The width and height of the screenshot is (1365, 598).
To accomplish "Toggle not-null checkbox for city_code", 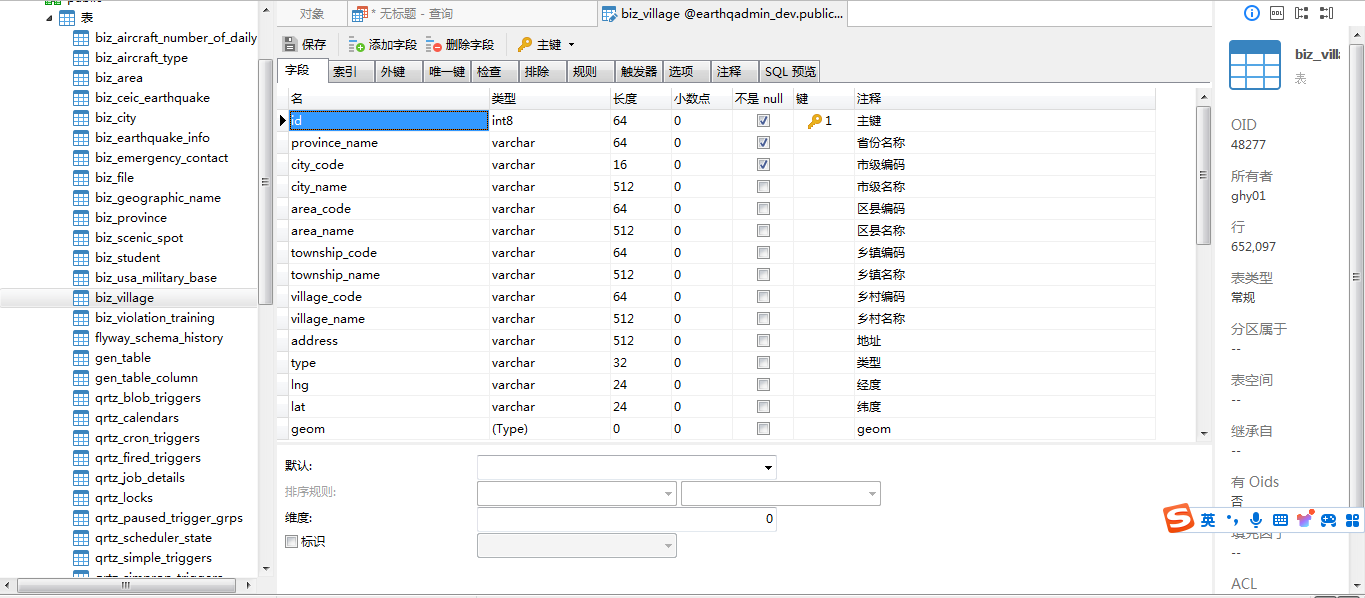I will click(763, 165).
